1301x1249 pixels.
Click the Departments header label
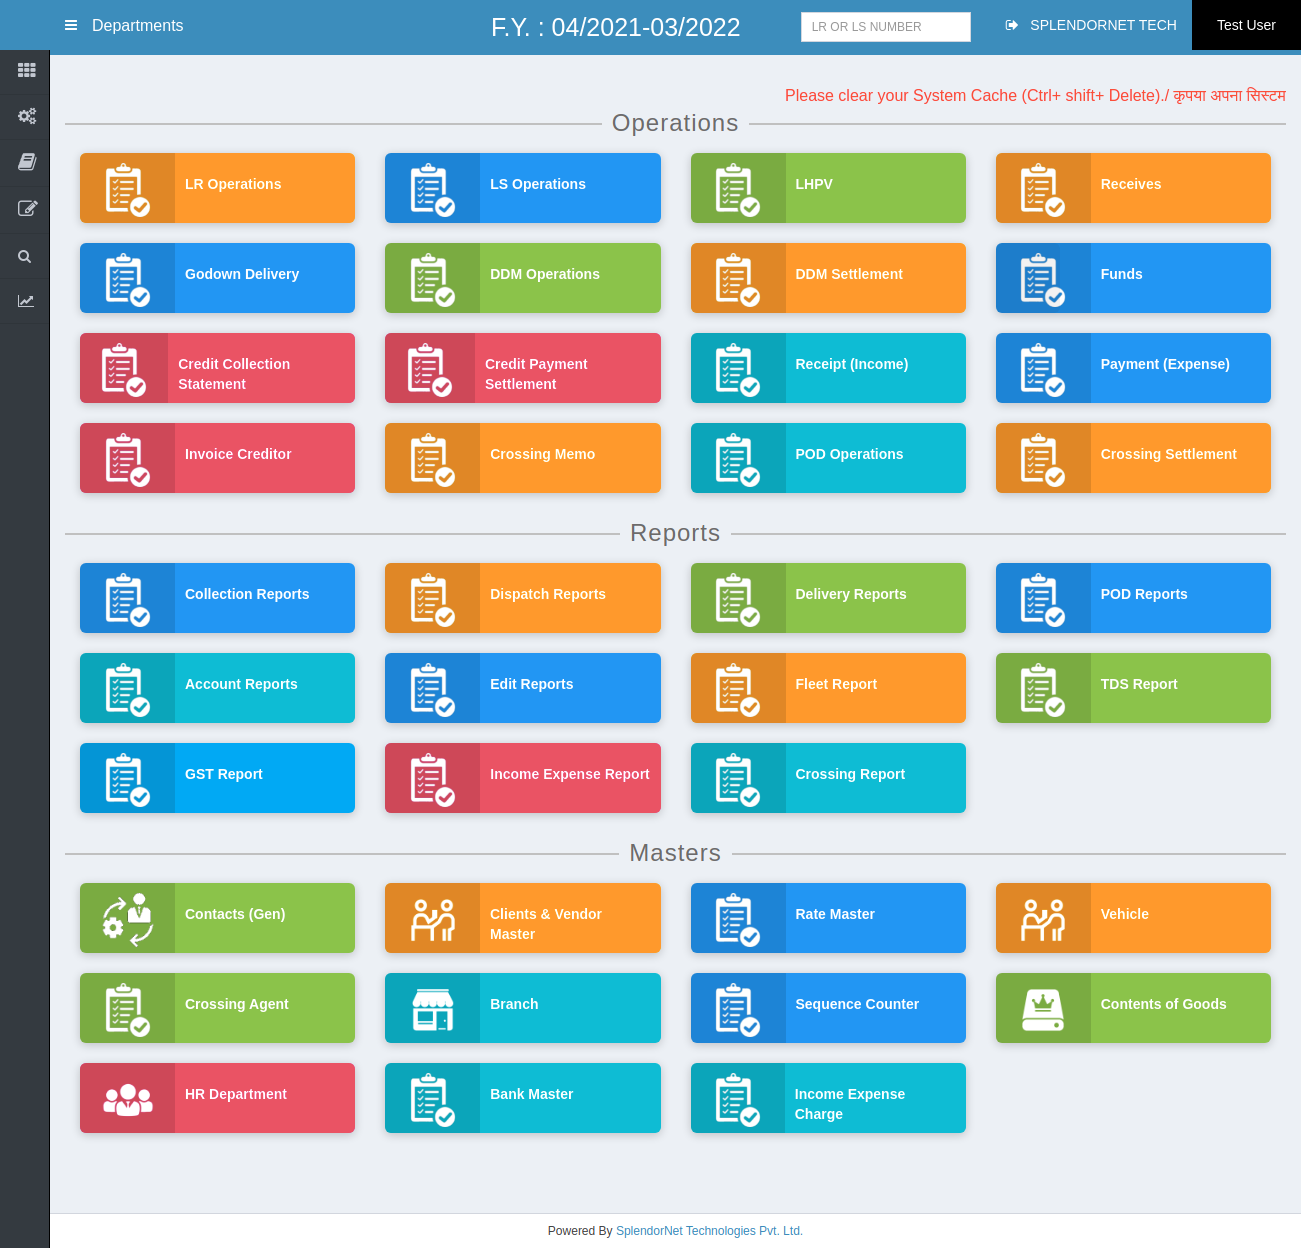tap(138, 25)
